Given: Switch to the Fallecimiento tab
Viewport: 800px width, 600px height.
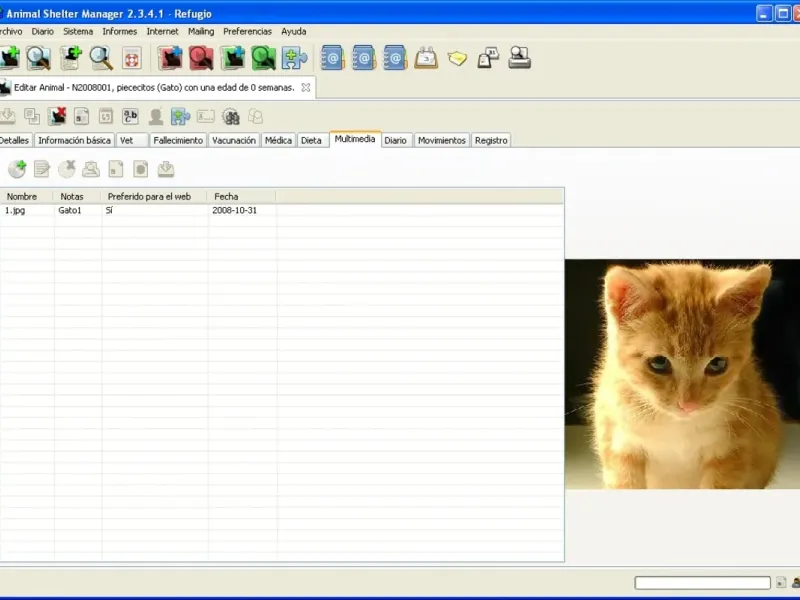Looking at the screenshot, I should (178, 140).
